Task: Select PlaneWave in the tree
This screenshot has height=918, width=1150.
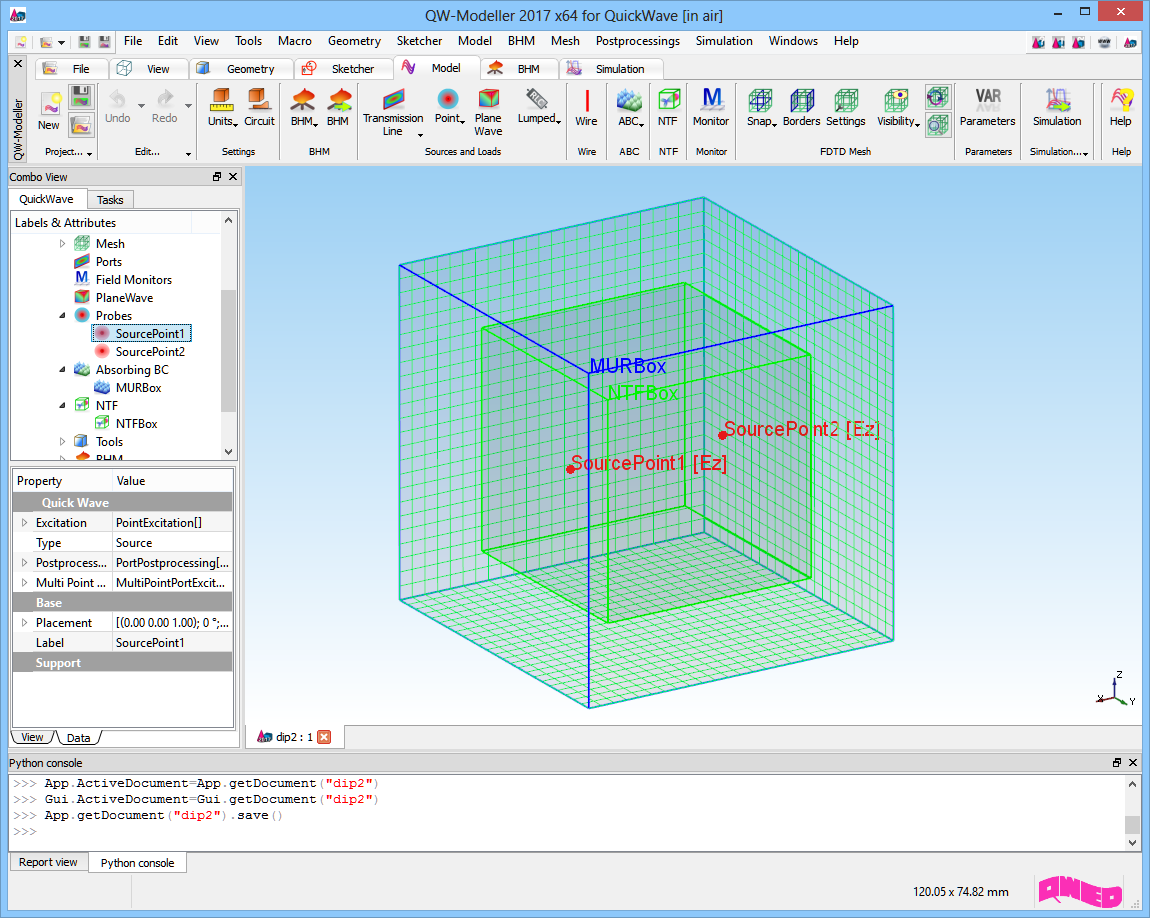Action: point(124,298)
